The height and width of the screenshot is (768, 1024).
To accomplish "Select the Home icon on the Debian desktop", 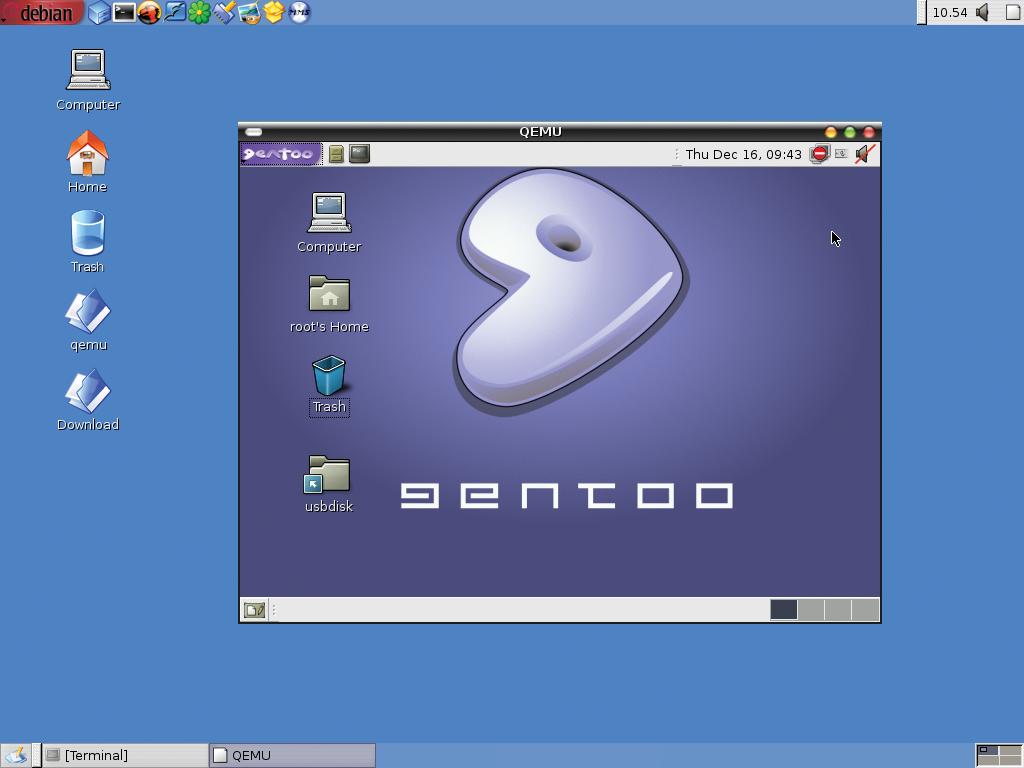I will tap(88, 161).
